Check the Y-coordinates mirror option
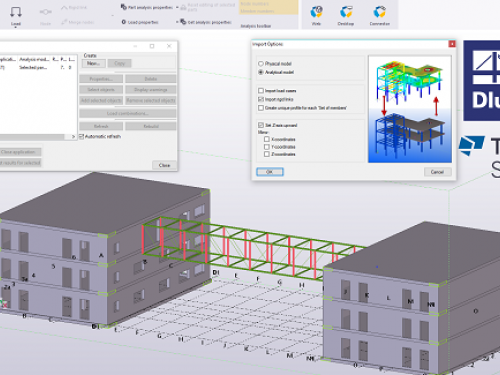Viewport: 500px width, 375px height. 267,147
